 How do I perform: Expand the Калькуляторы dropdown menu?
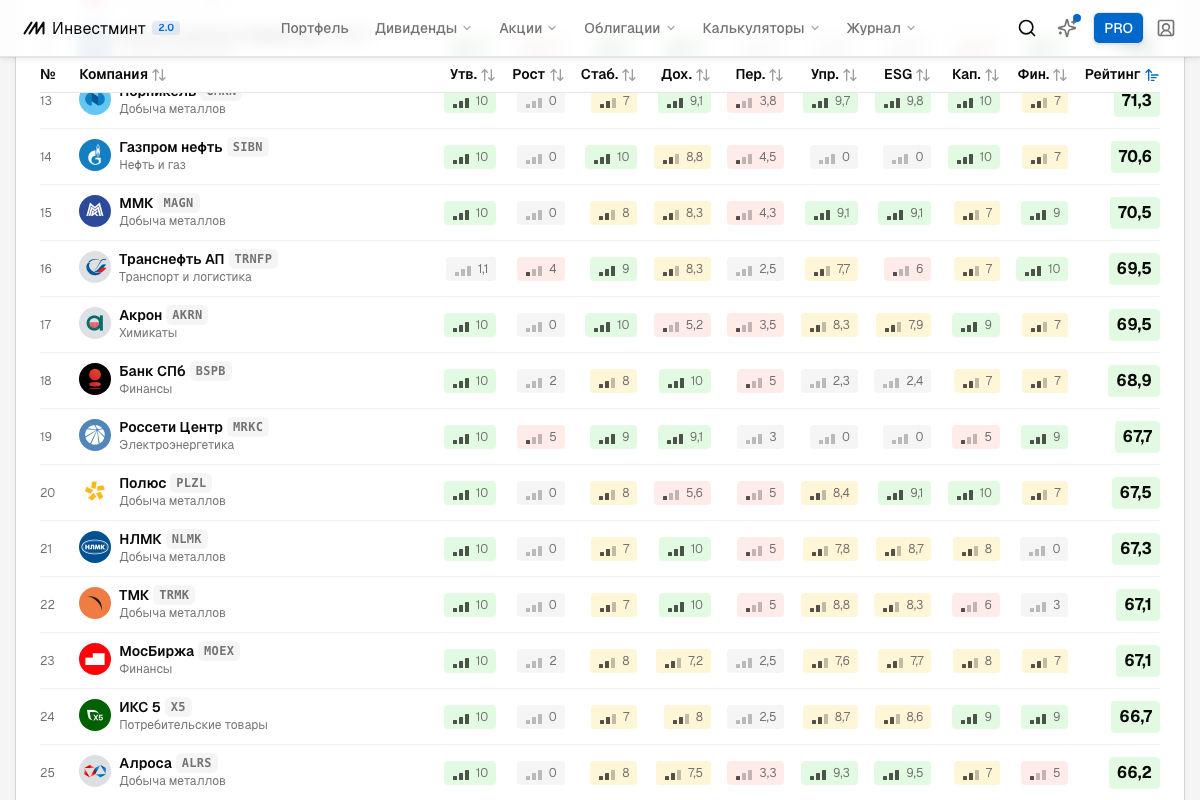[x=761, y=28]
